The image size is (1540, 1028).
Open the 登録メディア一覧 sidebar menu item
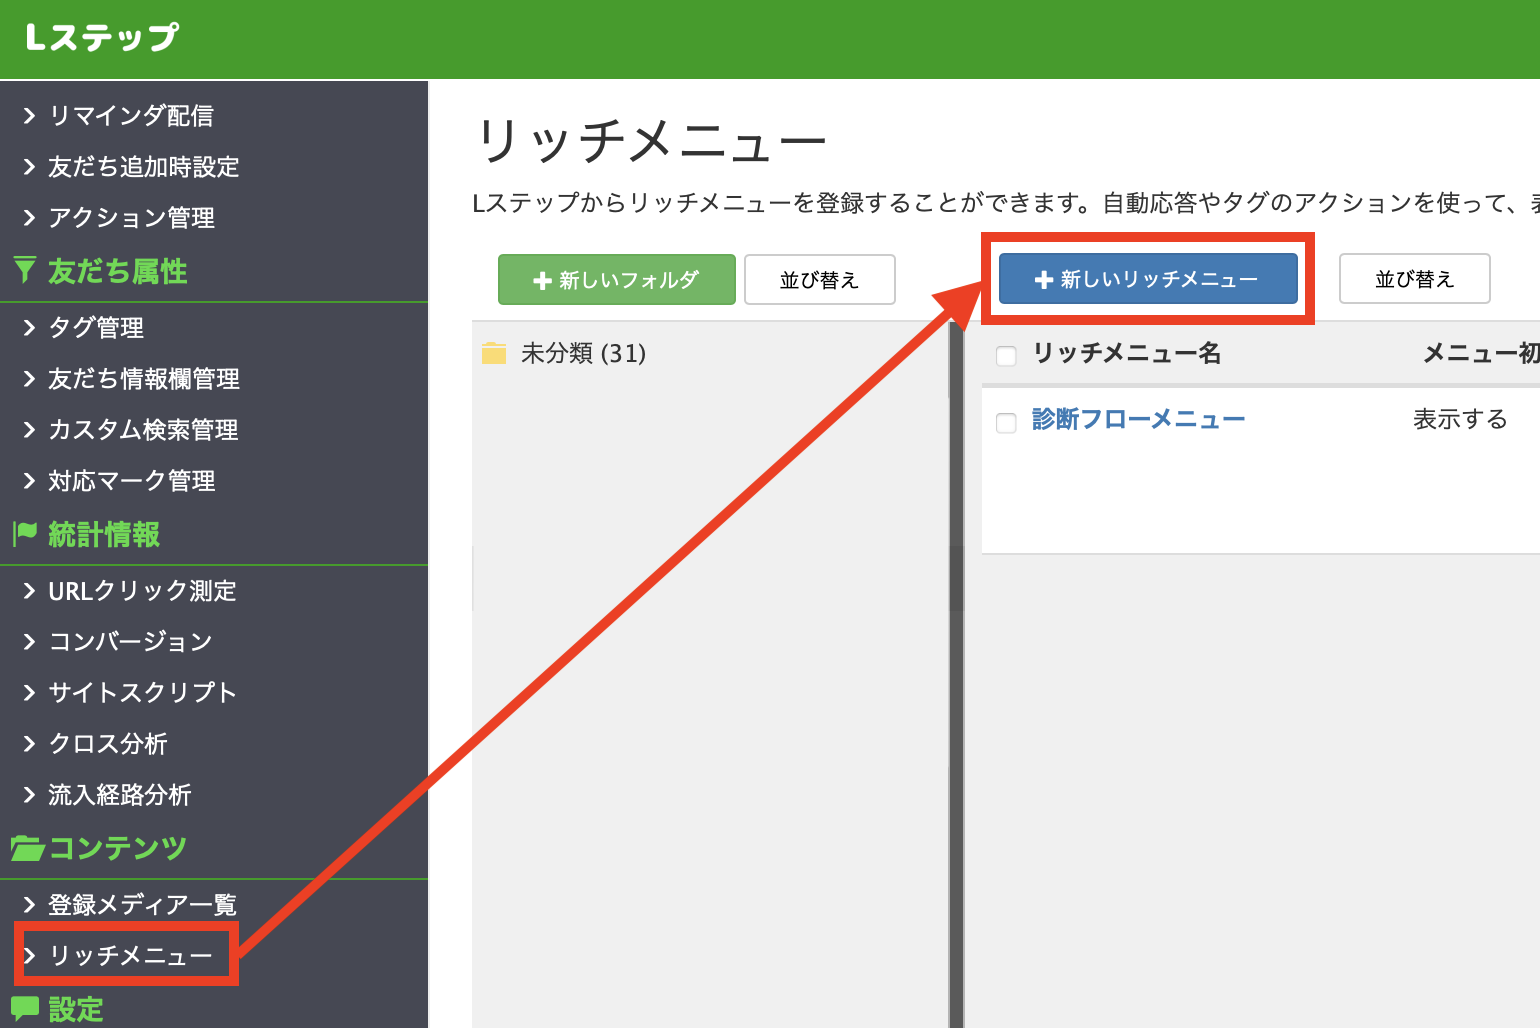point(142,904)
